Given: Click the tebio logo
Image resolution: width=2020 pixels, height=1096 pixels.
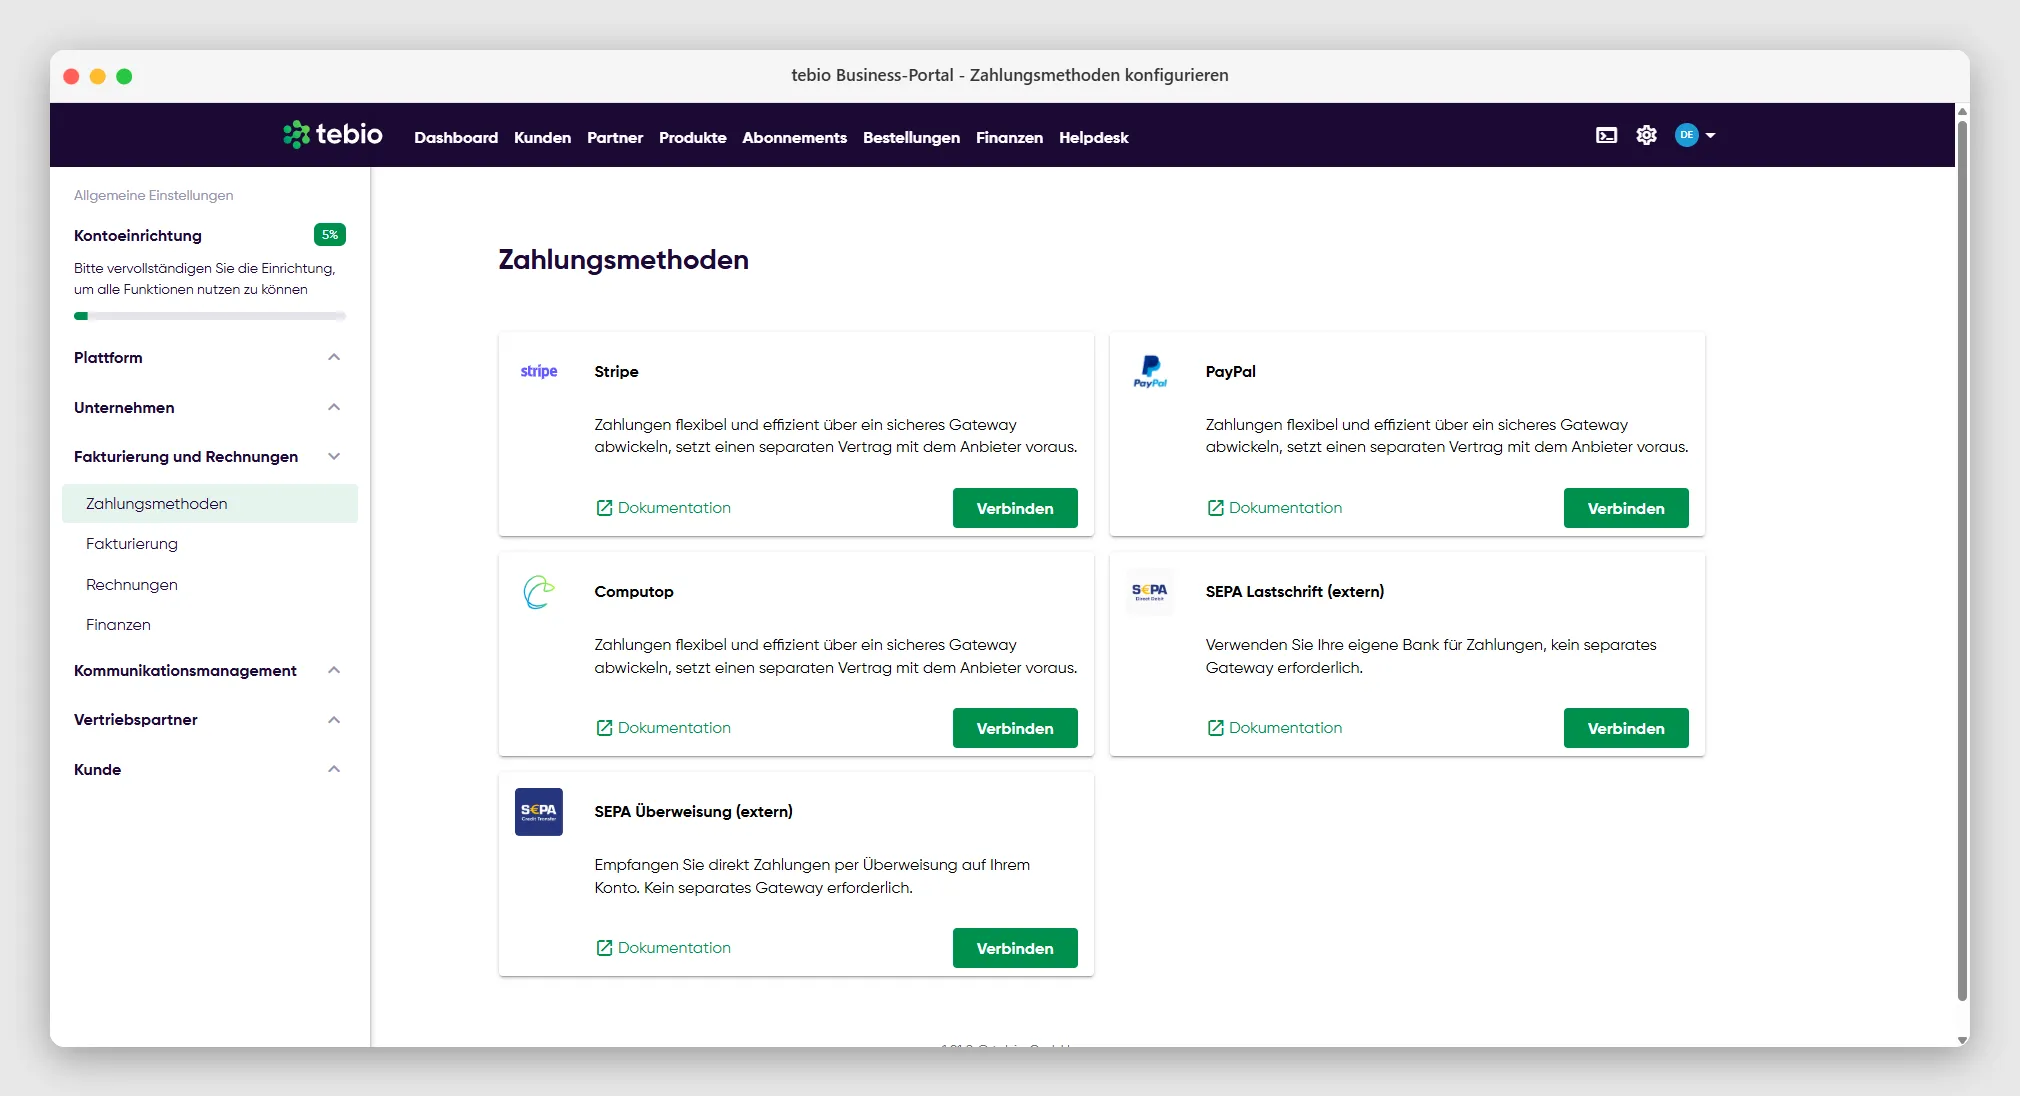Looking at the screenshot, I should pos(333,134).
